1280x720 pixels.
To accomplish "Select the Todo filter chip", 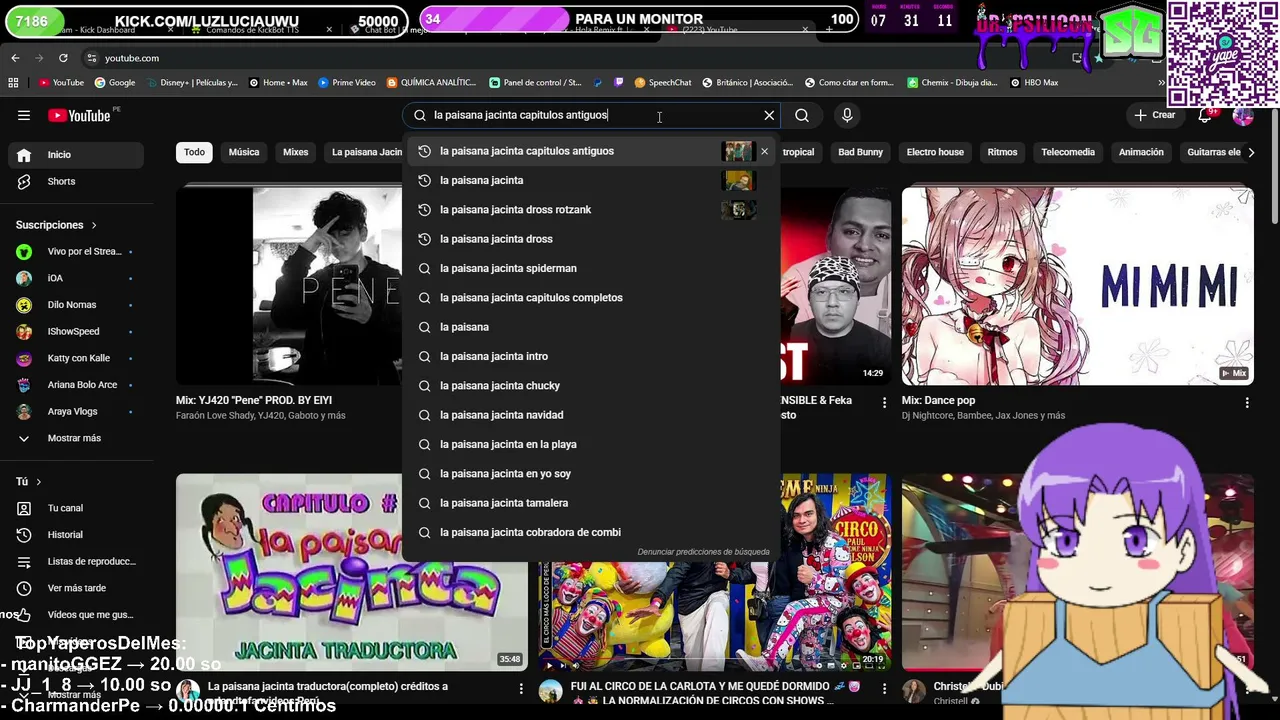I will (194, 152).
